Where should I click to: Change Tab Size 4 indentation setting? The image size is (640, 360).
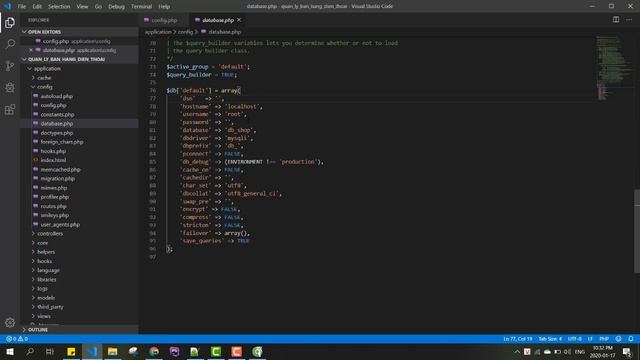click(x=550, y=339)
